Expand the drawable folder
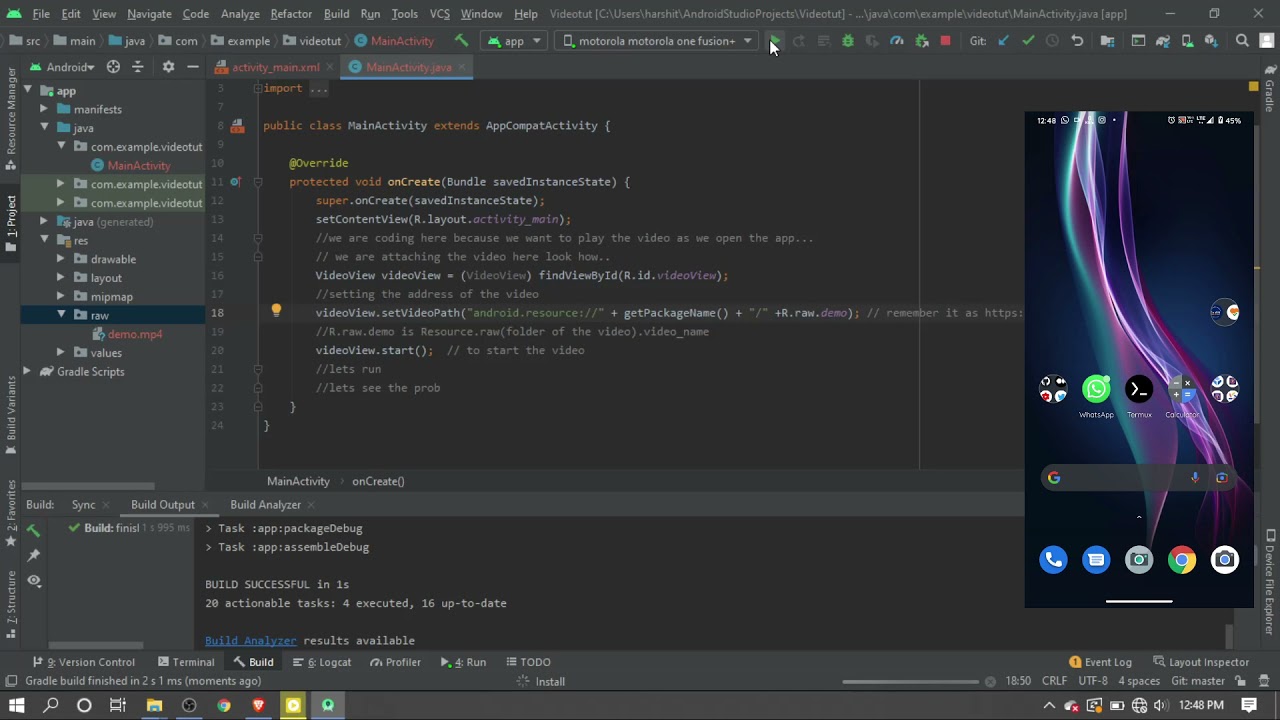This screenshot has height=720, width=1280. coord(61,259)
